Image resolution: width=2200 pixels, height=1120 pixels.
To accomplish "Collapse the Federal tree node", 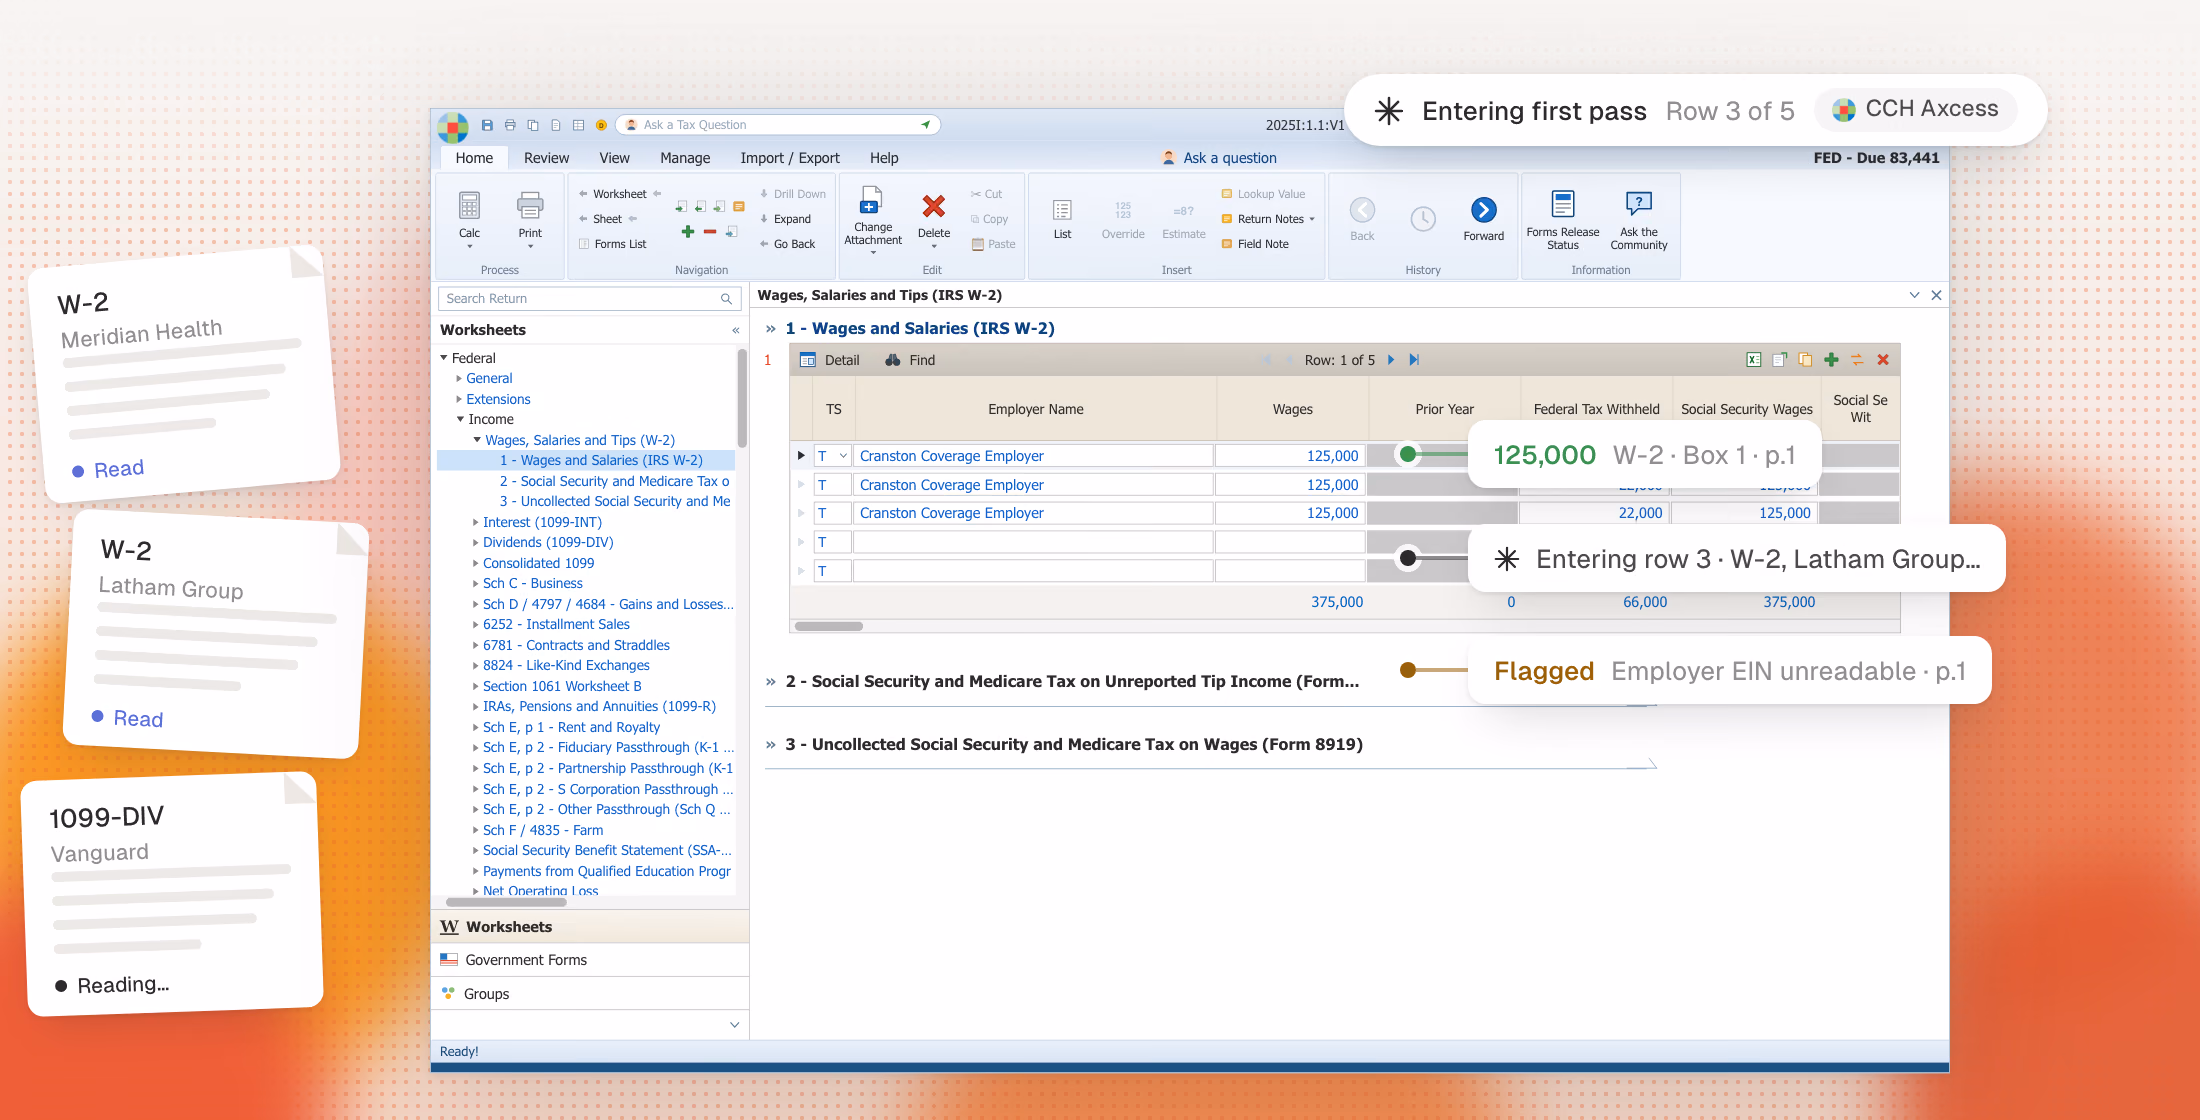I will pyautogui.click(x=444, y=358).
